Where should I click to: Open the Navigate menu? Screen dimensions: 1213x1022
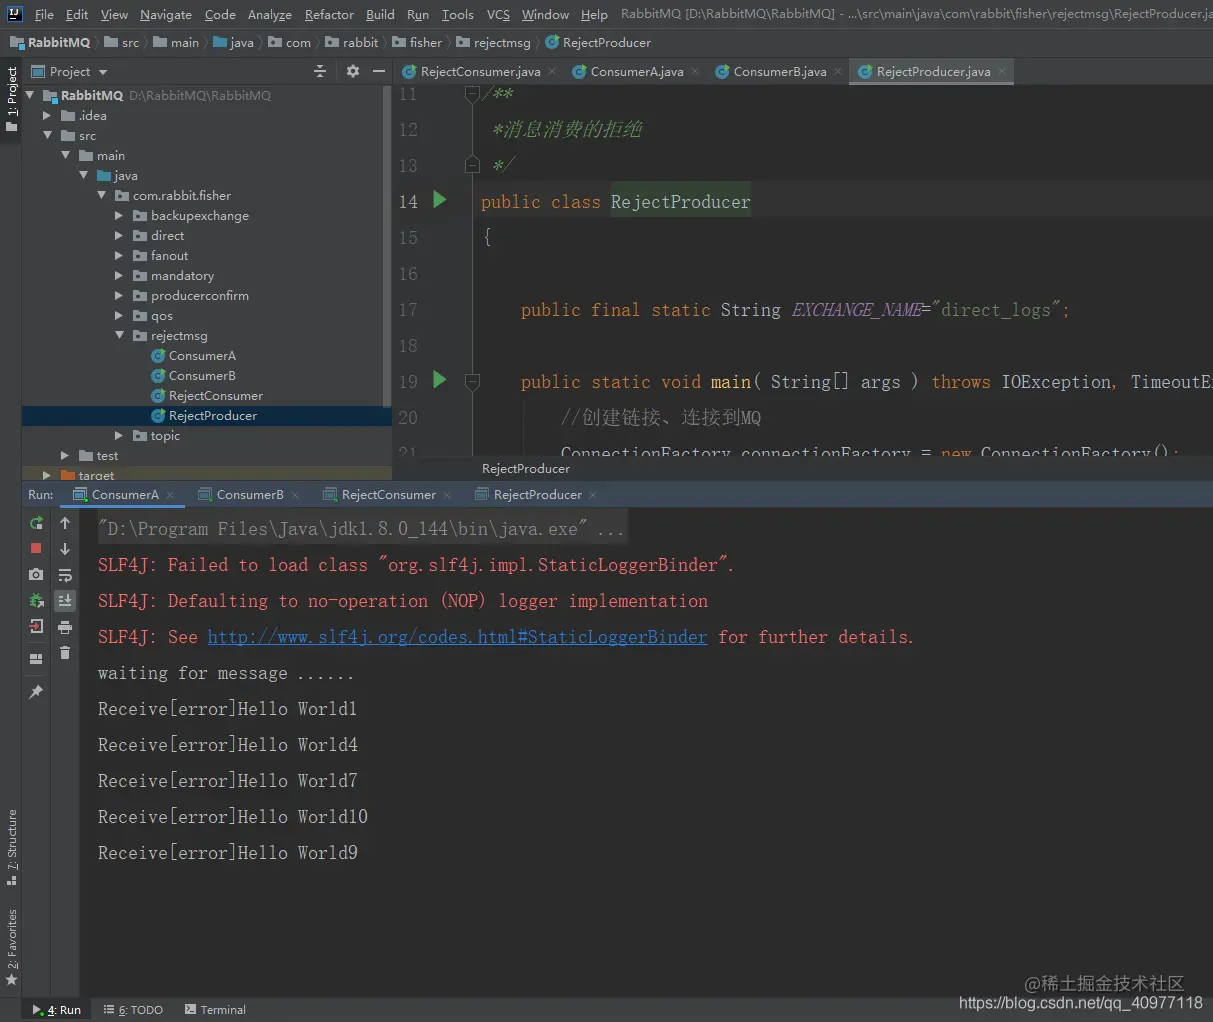pyautogui.click(x=166, y=14)
